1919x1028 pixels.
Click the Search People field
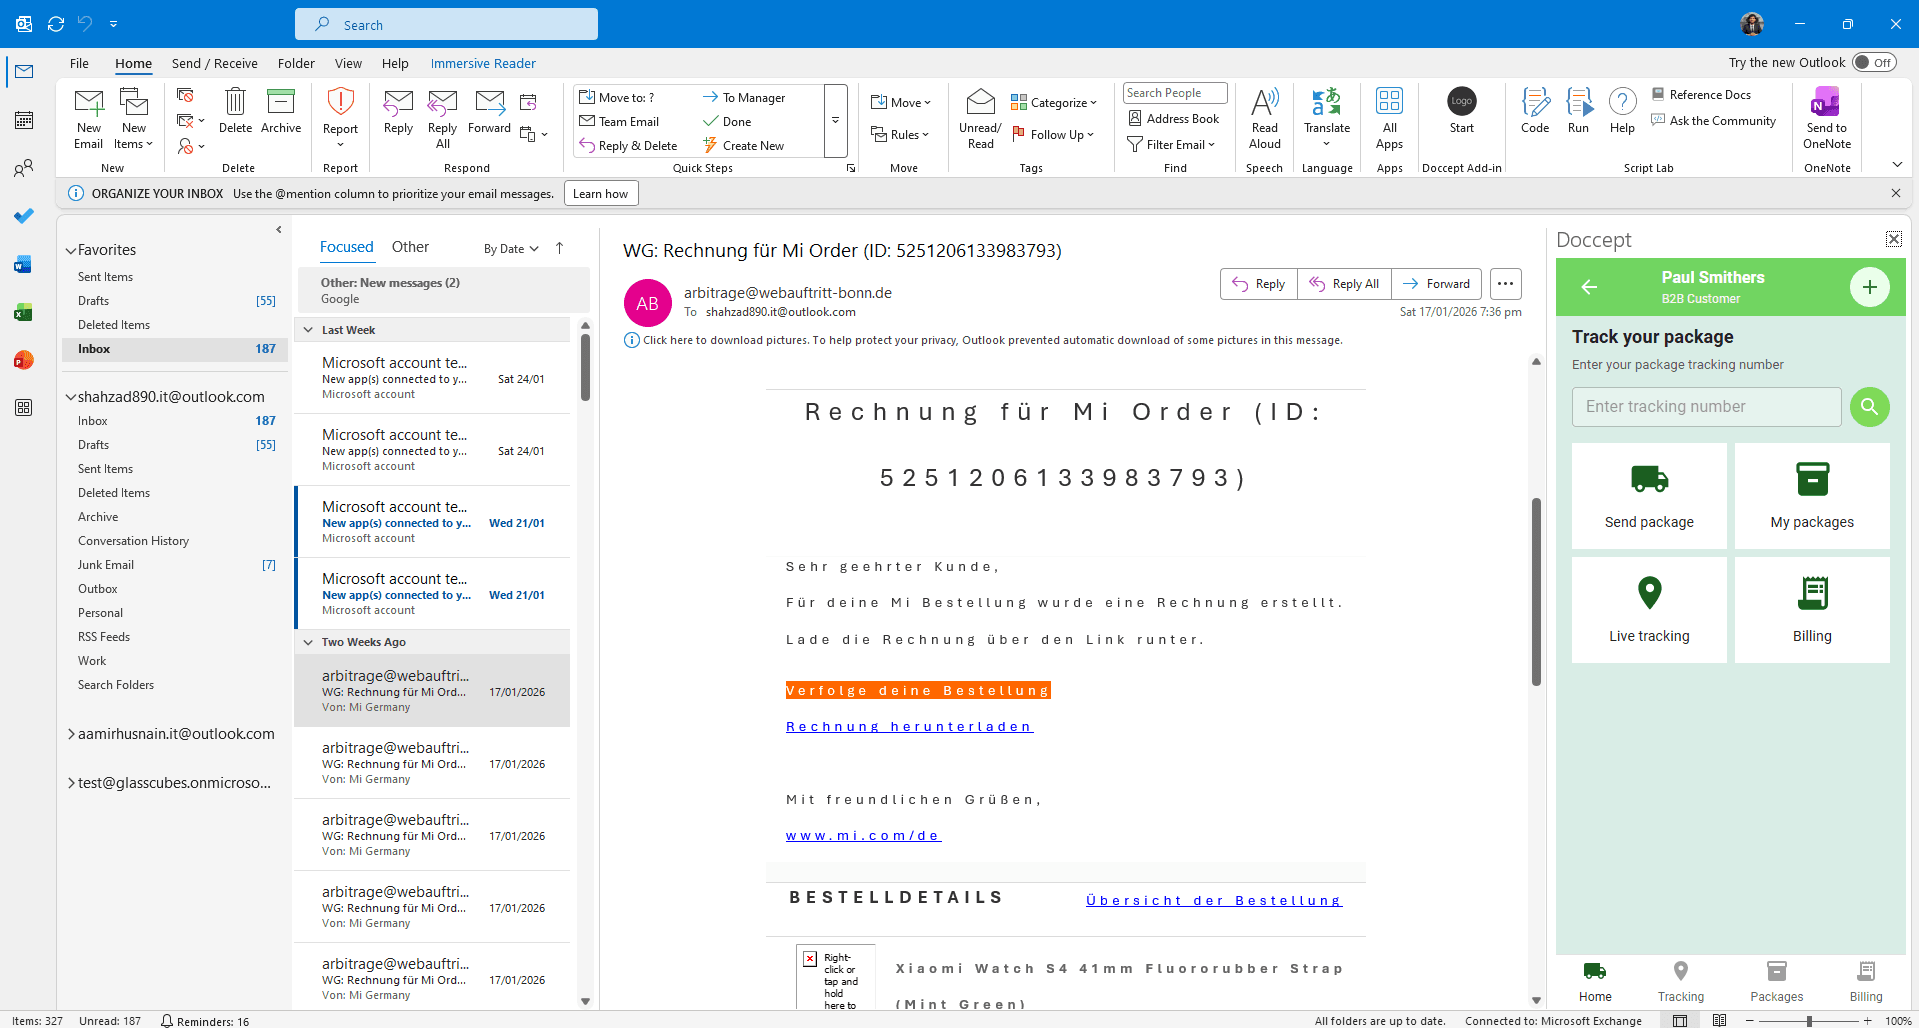tap(1175, 93)
